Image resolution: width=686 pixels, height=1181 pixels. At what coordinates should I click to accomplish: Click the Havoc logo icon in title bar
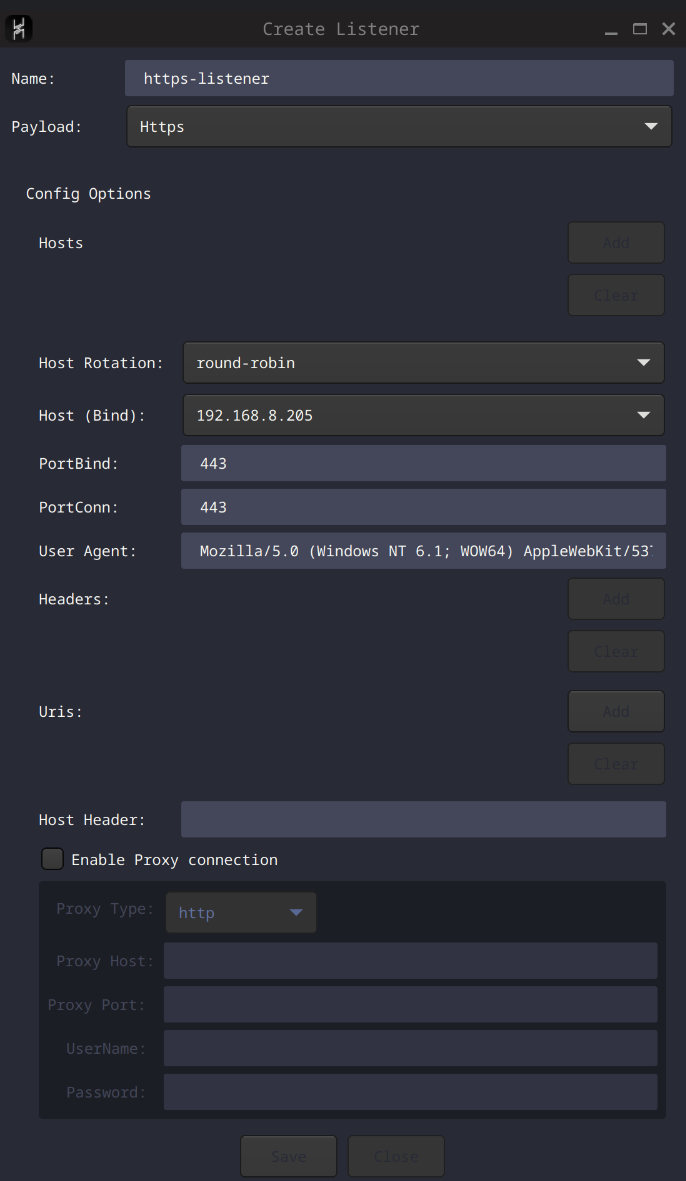(19, 29)
